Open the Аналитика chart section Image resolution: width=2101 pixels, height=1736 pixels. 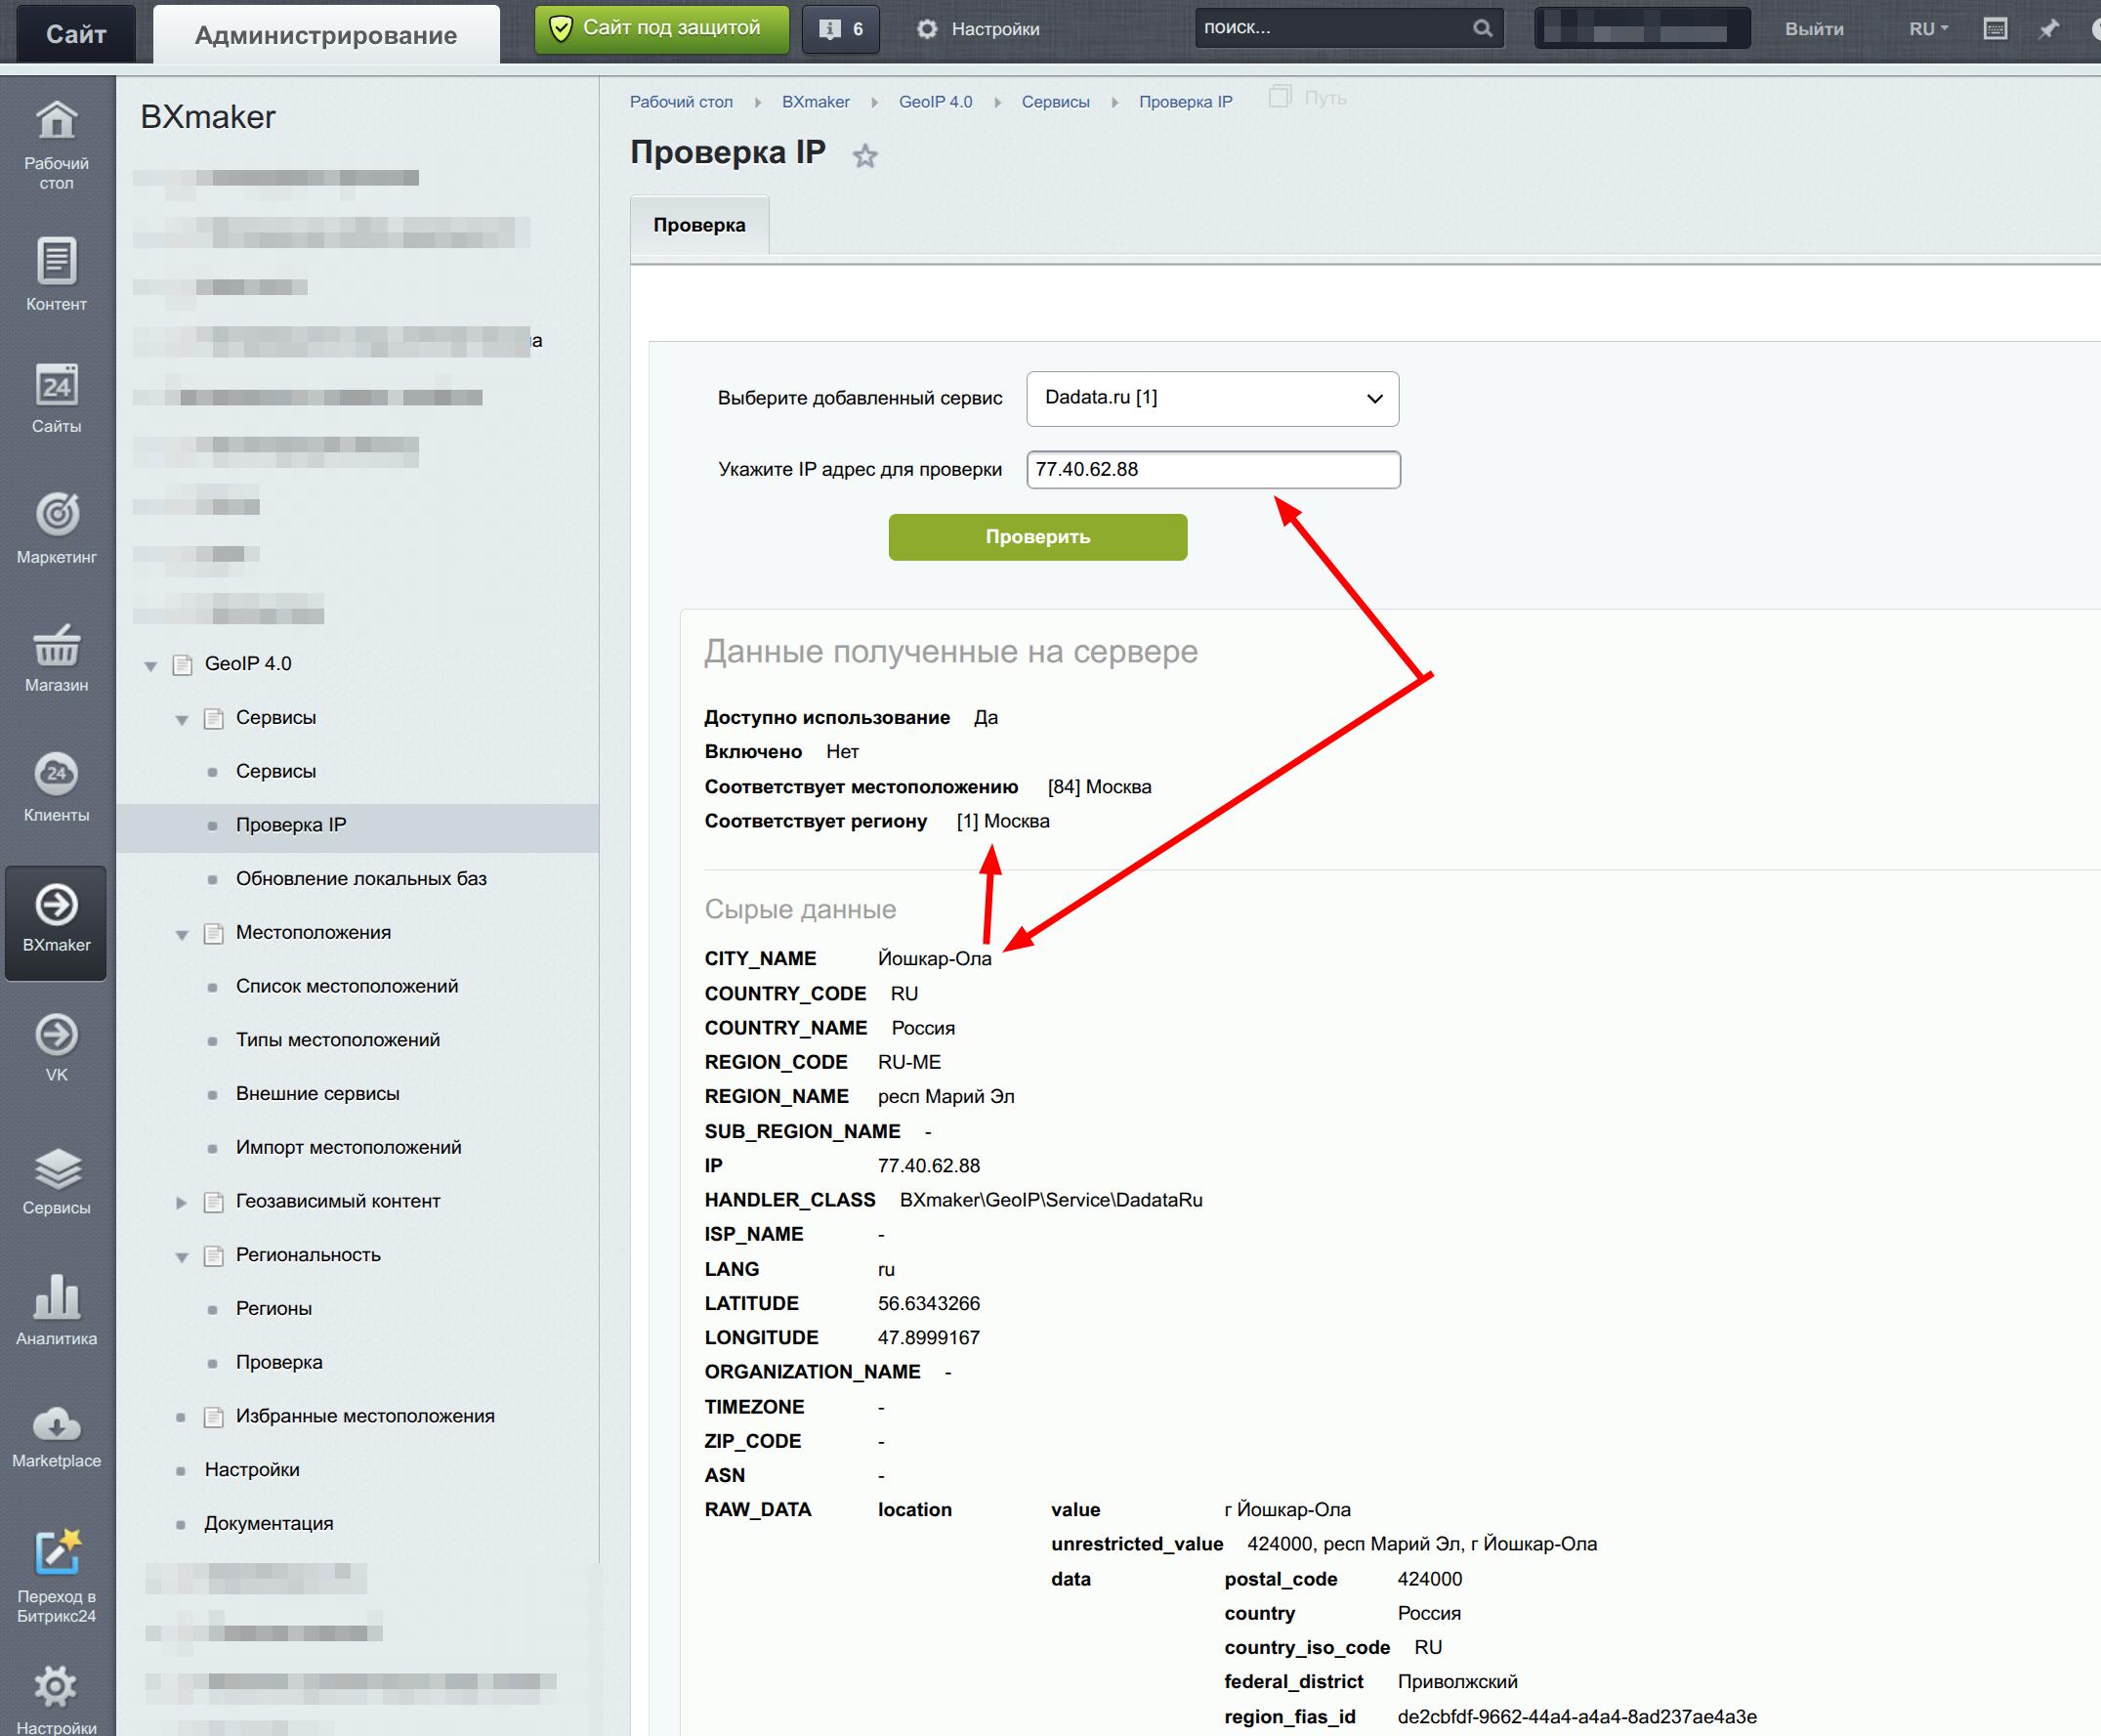coord(57,1309)
